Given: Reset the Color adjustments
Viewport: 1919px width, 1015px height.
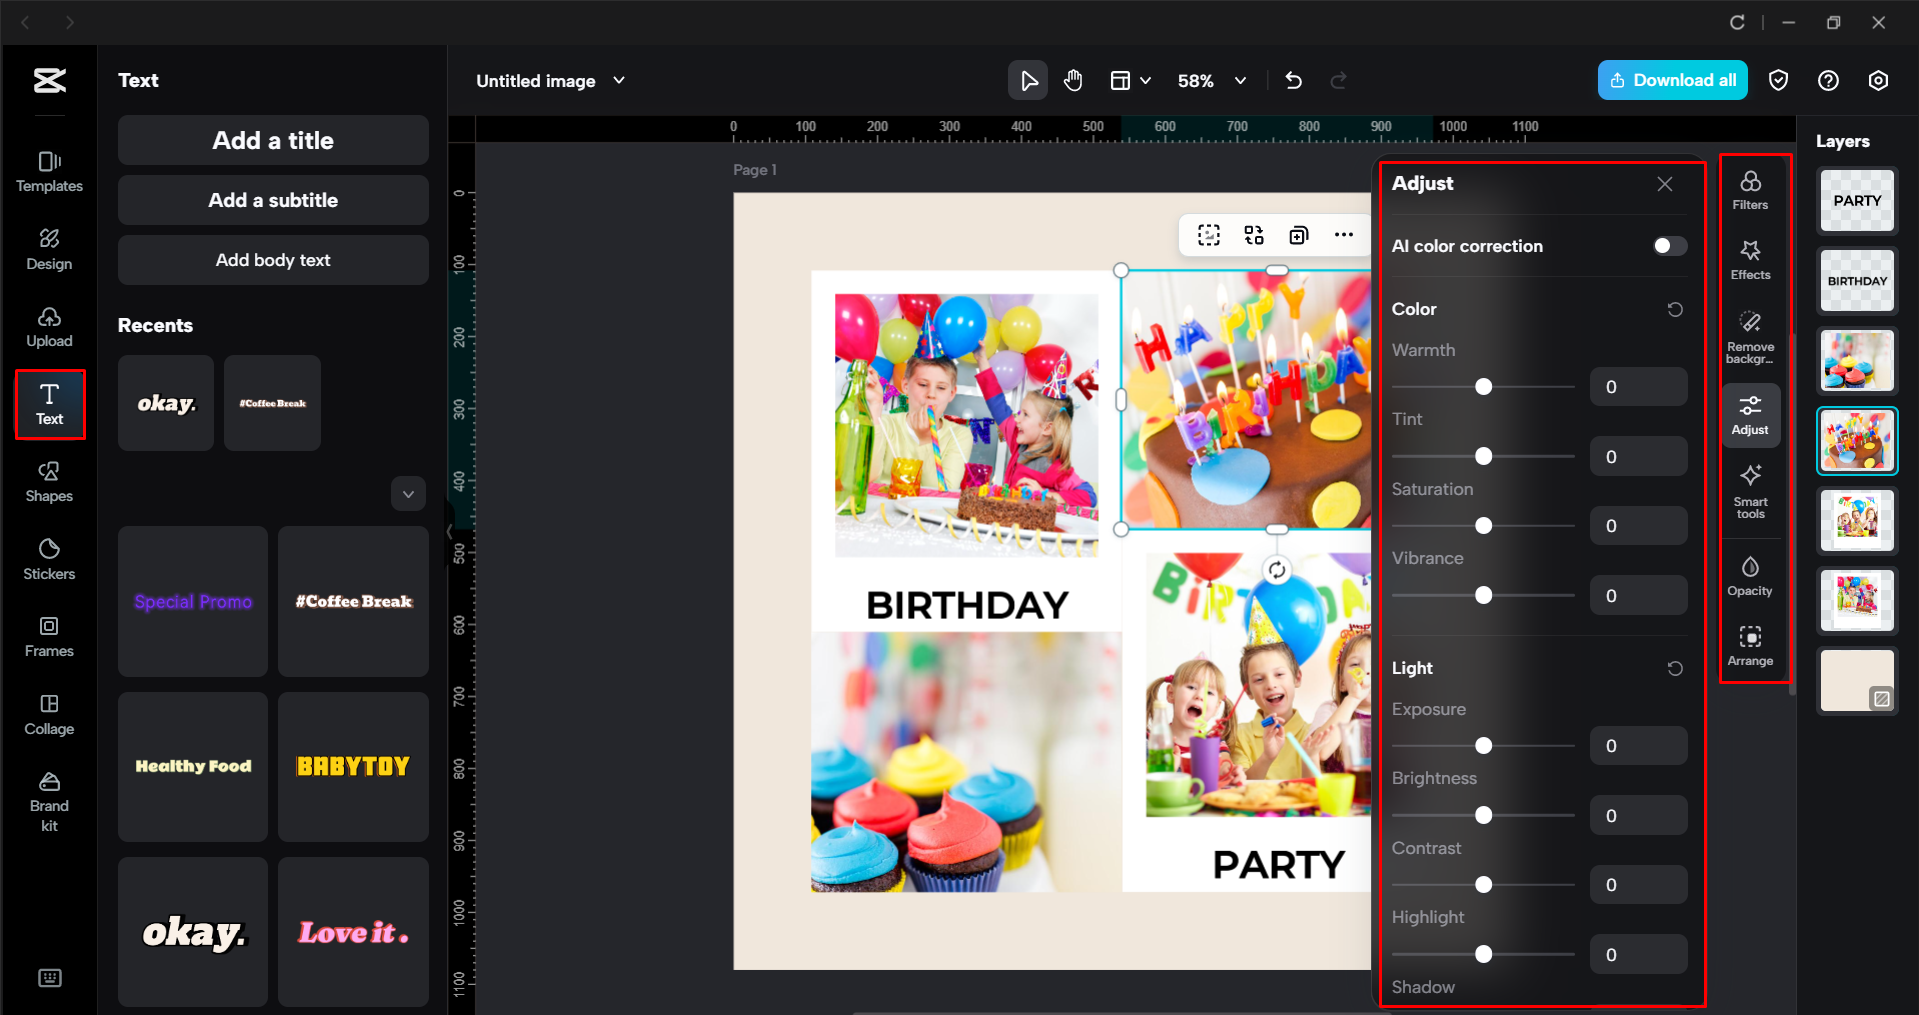Looking at the screenshot, I should coord(1675,309).
